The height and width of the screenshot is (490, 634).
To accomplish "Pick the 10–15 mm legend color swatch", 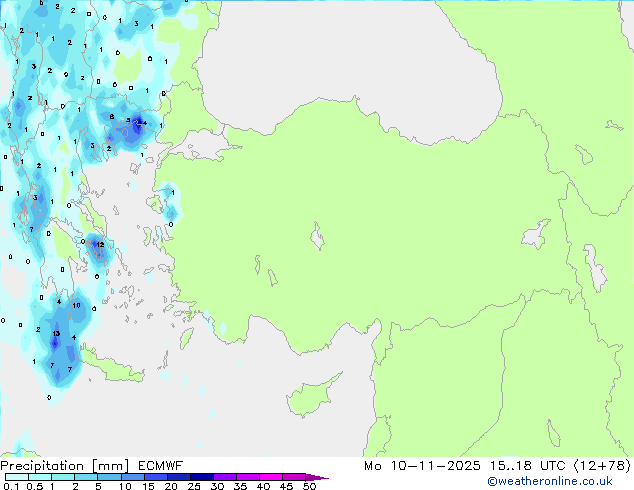I will tap(133, 477).
